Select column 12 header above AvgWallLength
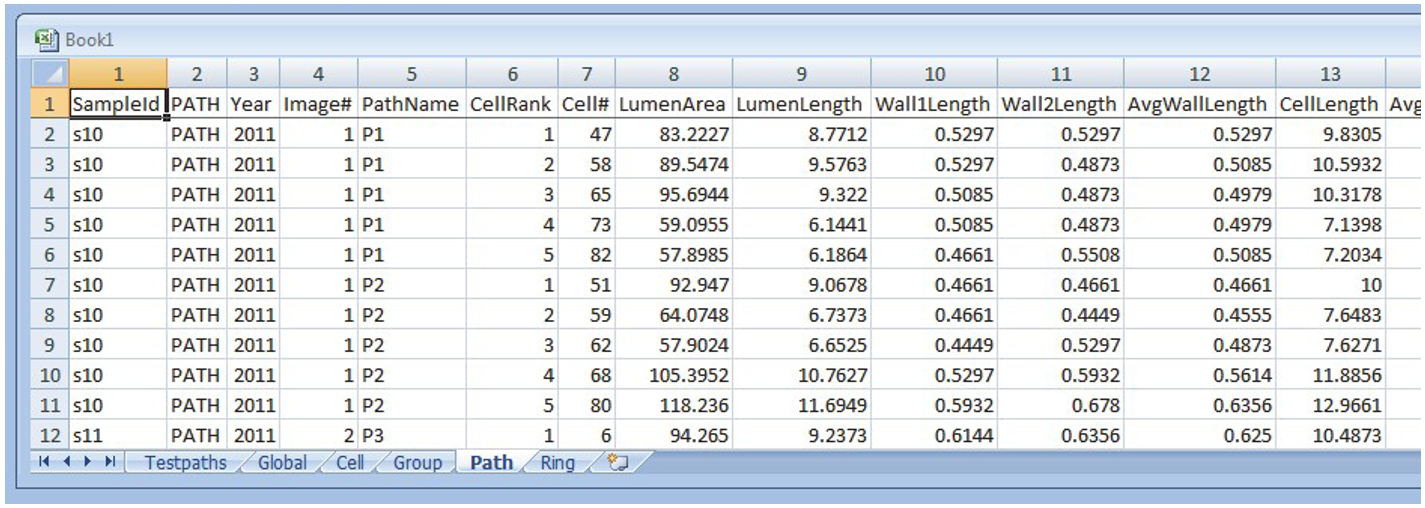 [x=1199, y=74]
